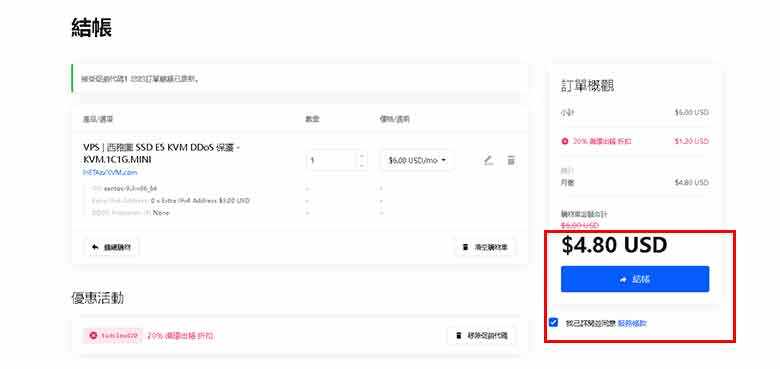Click the VPS KVM.1C1G.MINI product title
The width and height of the screenshot is (780, 369).
pyautogui.click(x=162, y=153)
